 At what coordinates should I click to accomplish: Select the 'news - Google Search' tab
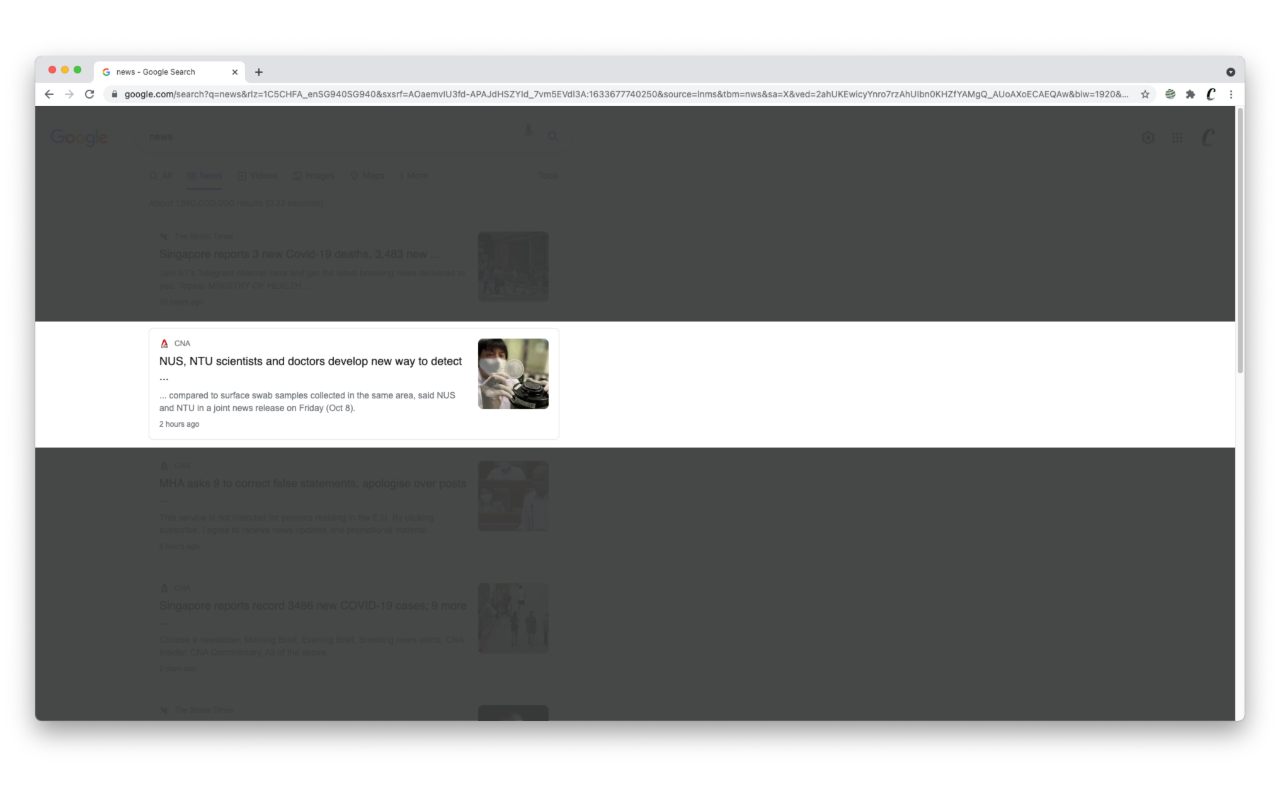tap(169, 72)
